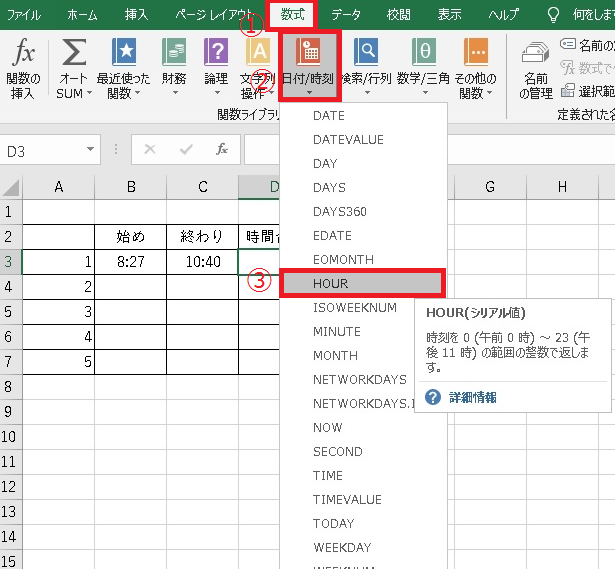The height and width of the screenshot is (569, 615).
Task: Open the 数学/三角 math functions icon
Action: click(424, 52)
